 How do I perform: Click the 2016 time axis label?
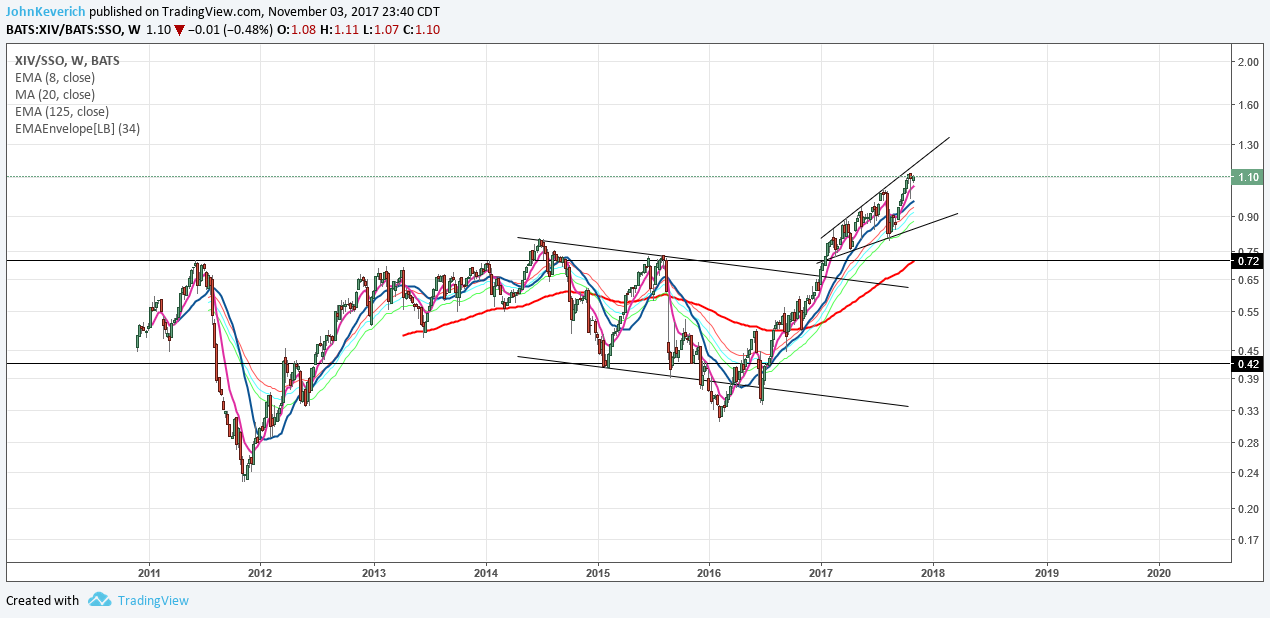(x=709, y=573)
